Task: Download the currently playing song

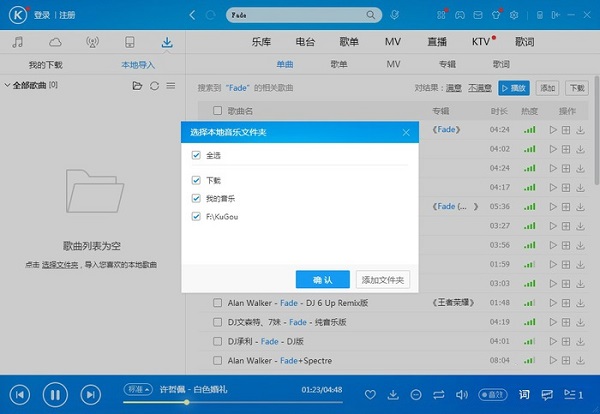Action: 393,394
